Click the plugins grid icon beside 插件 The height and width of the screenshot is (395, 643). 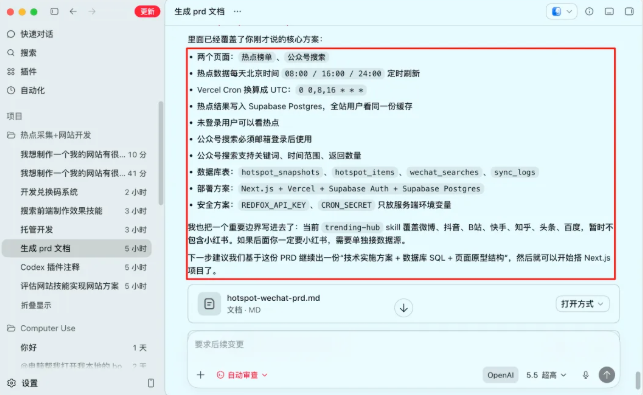[11, 72]
